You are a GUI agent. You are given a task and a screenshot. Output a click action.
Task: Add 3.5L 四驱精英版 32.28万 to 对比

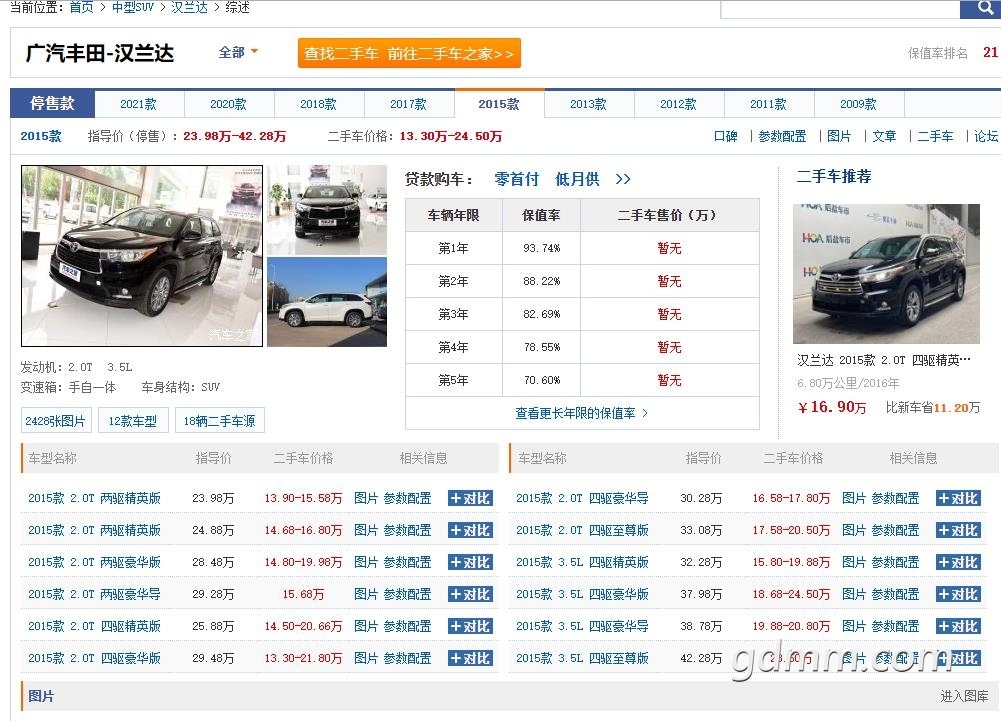tap(958, 562)
